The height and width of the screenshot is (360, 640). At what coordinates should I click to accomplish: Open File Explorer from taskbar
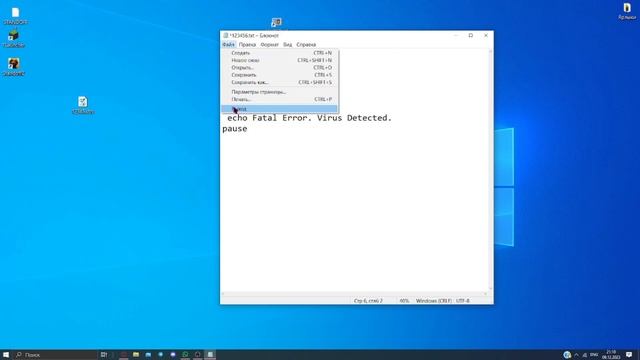tap(136, 355)
